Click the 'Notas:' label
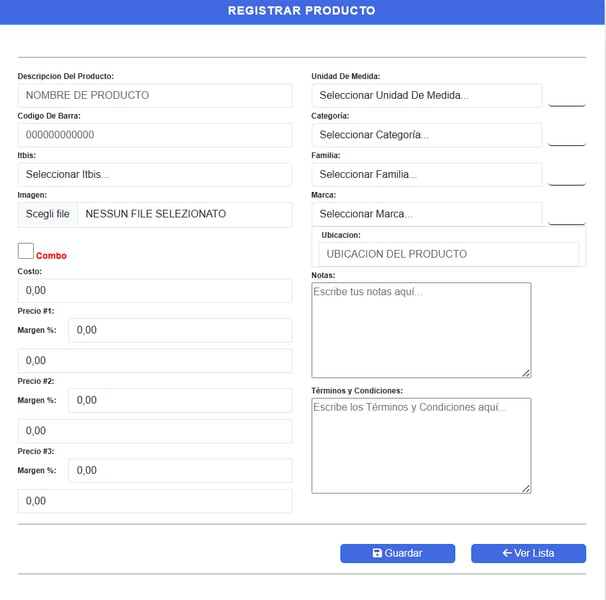The image size is (606, 600). (x=323, y=275)
